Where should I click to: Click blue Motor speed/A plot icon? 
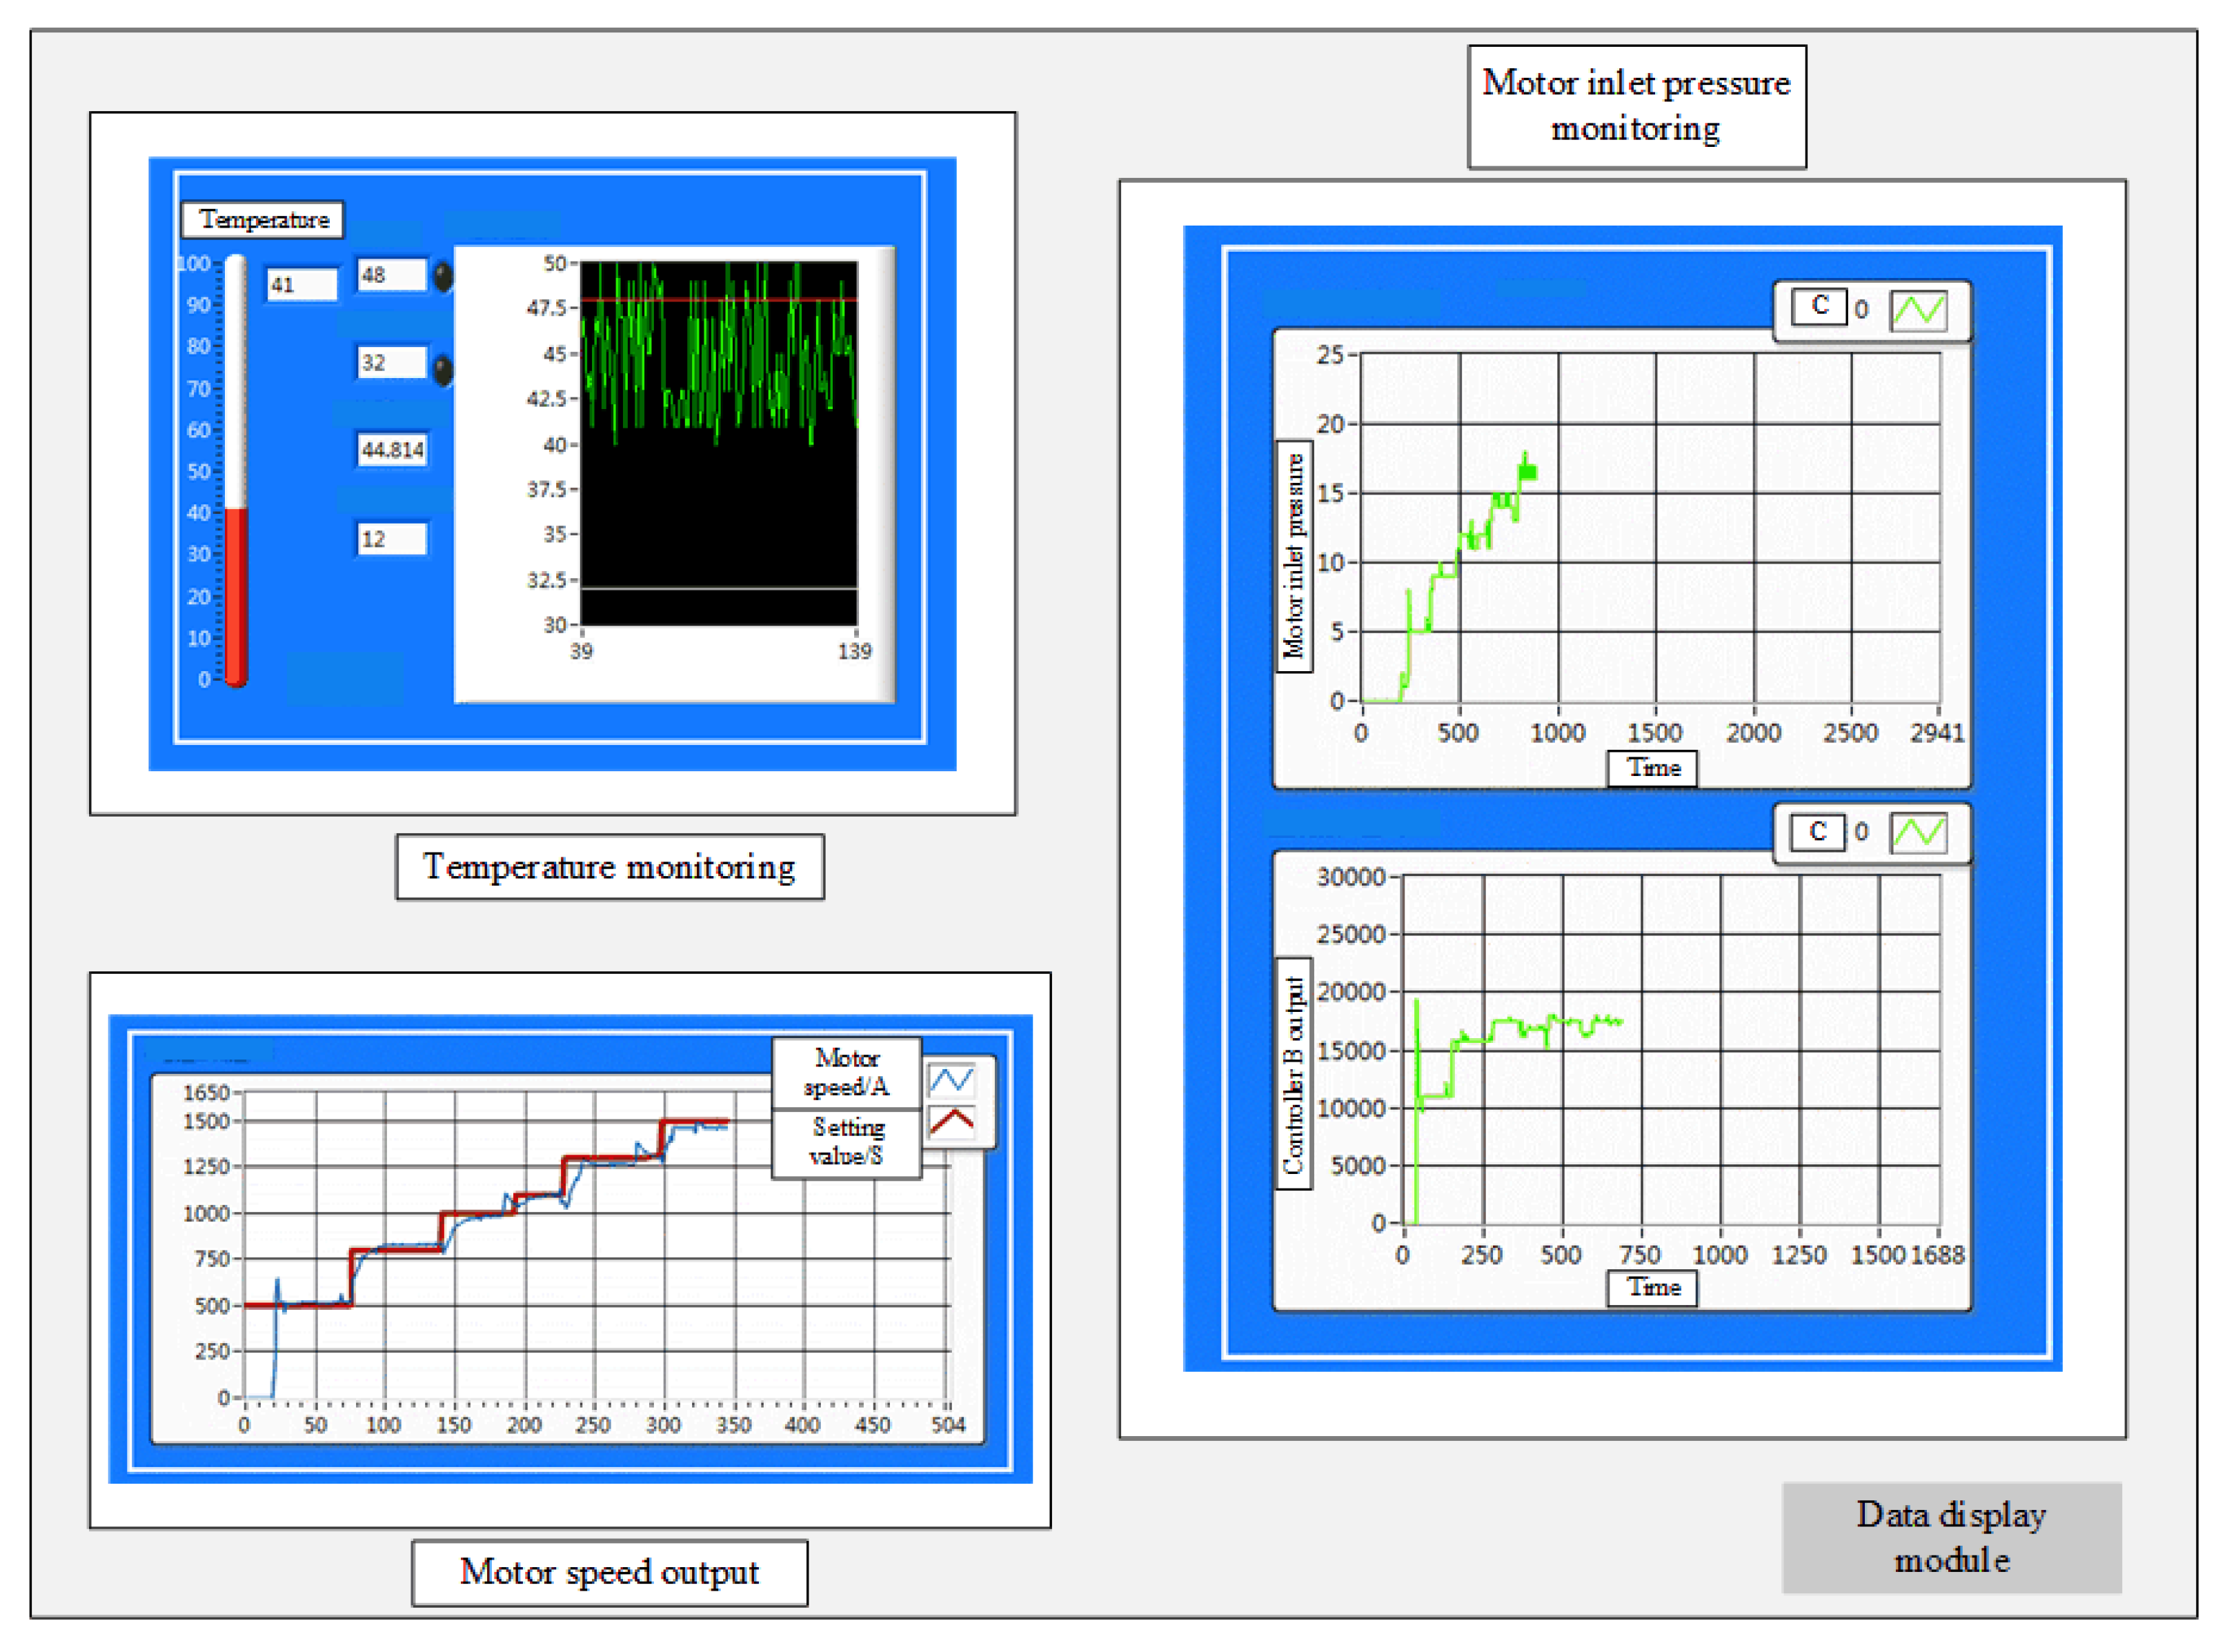[x=950, y=1079]
